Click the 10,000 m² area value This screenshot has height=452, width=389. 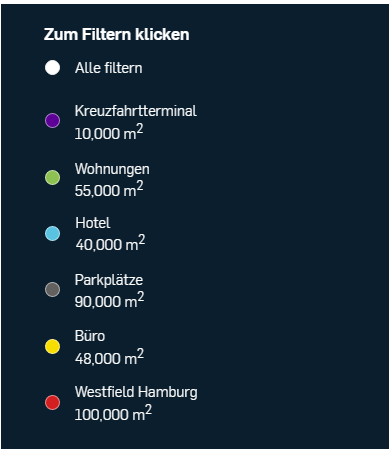109,132
